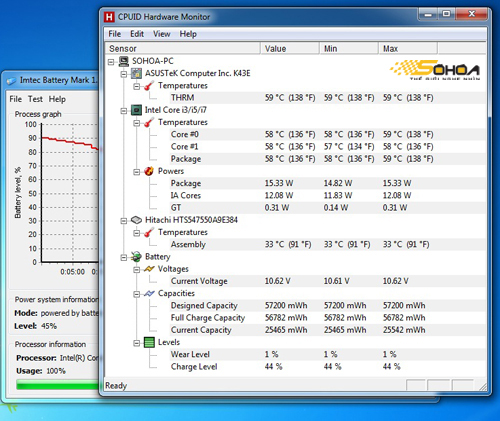Select the Assembly temperature row
500x421 pixels.
[x=295, y=245]
